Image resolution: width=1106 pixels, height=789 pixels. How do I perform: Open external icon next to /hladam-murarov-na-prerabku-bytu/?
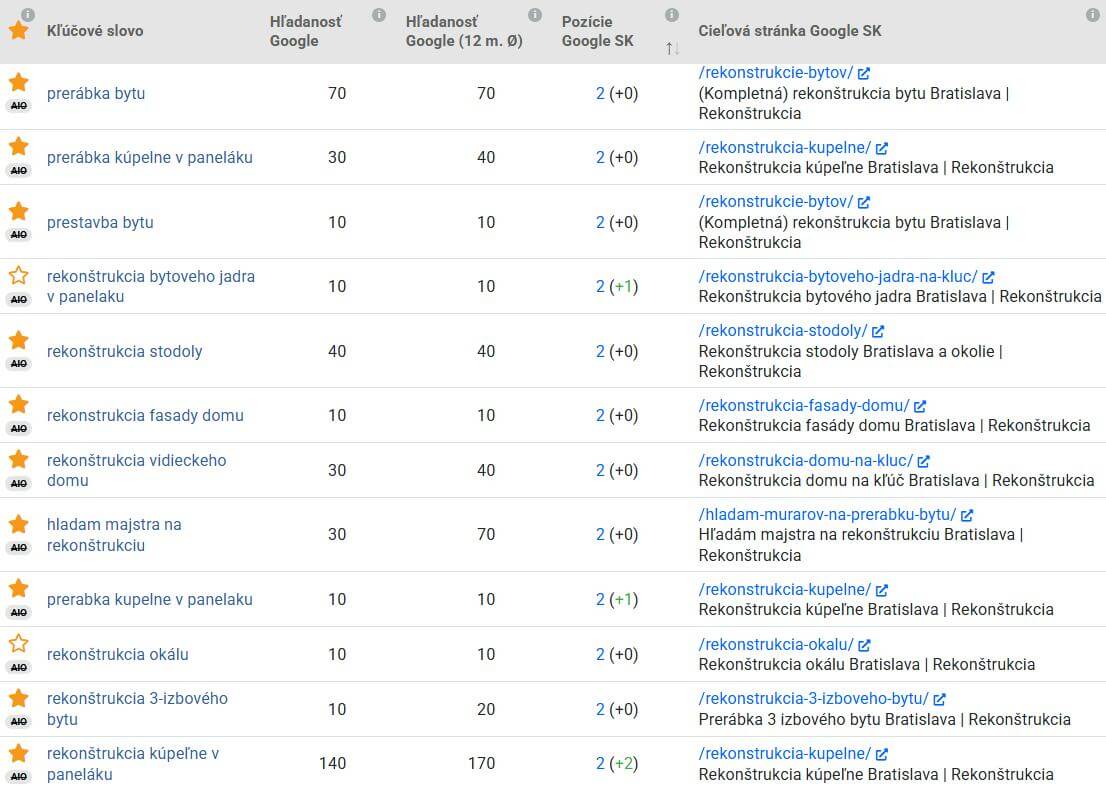pyautogui.click(x=967, y=515)
